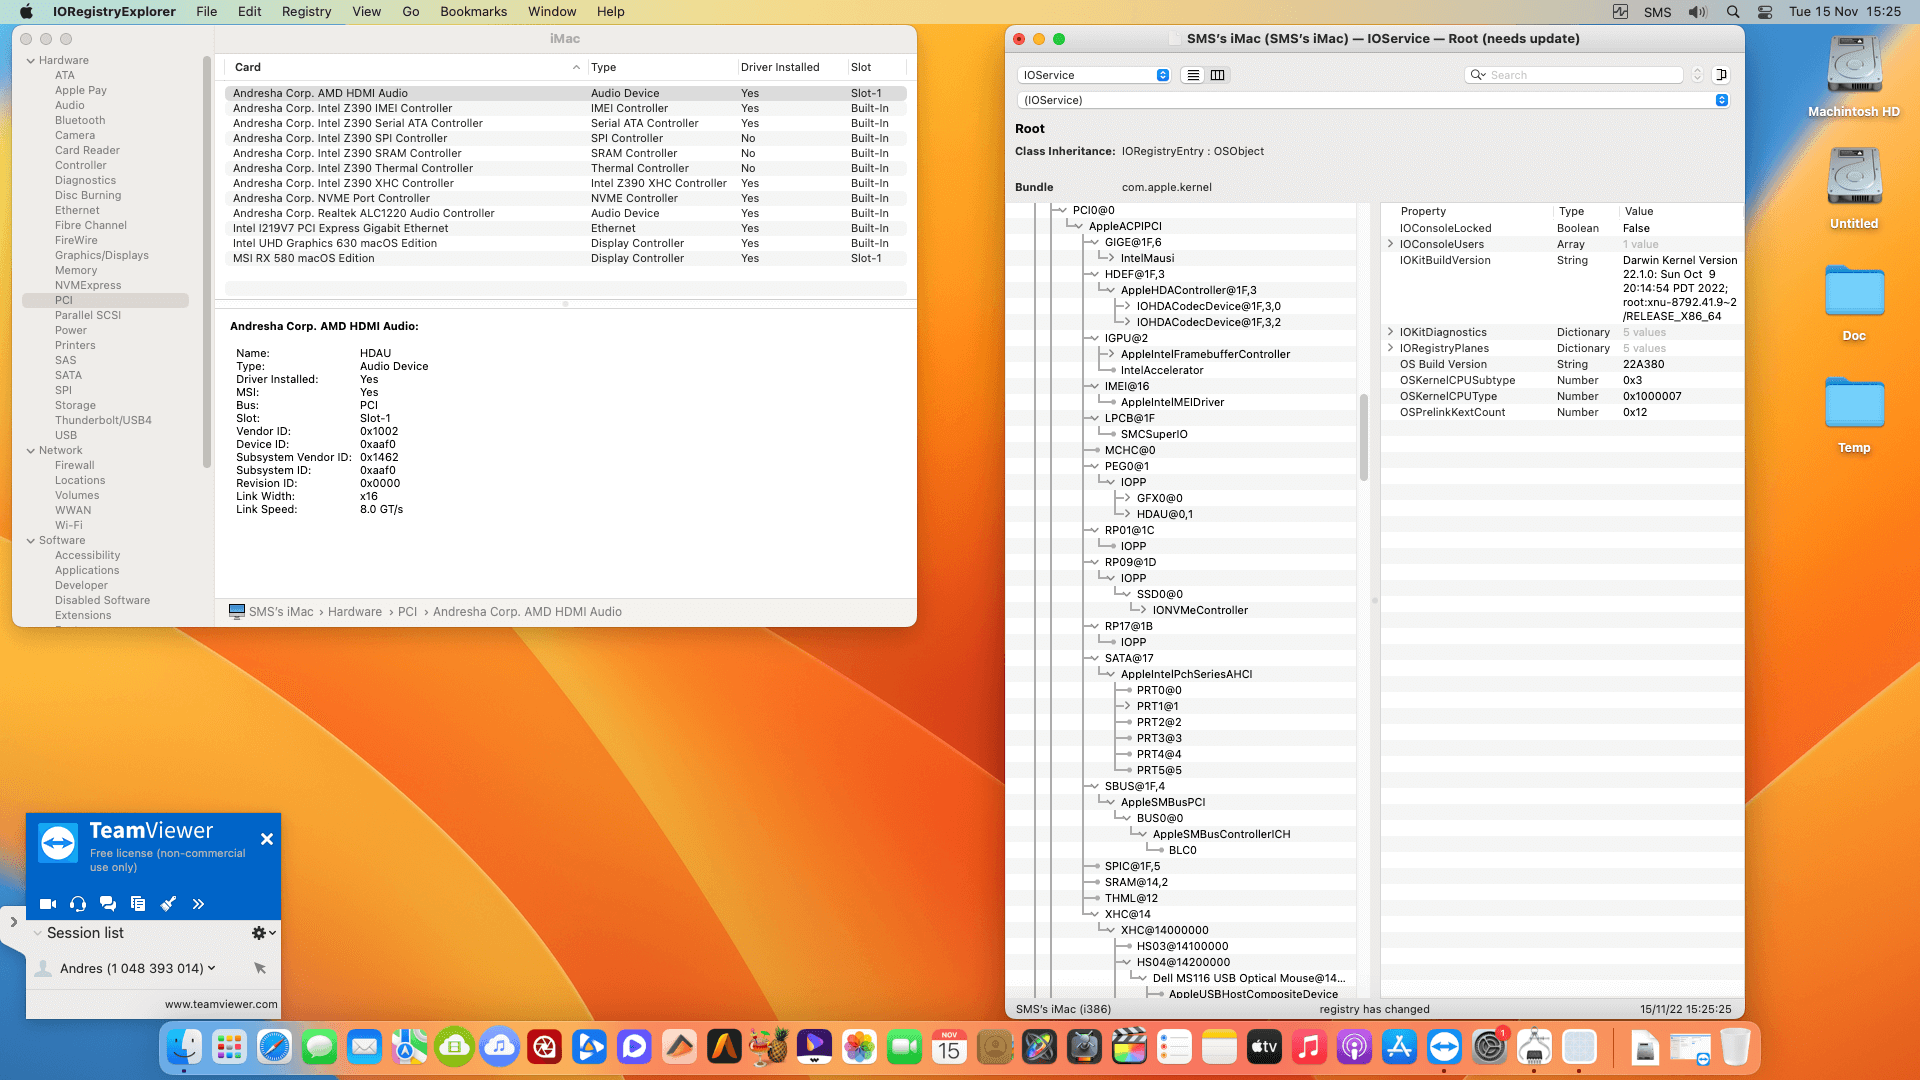Open Control Center in the menu bar
This screenshot has width=1920, height=1080.
pos(1765,12)
